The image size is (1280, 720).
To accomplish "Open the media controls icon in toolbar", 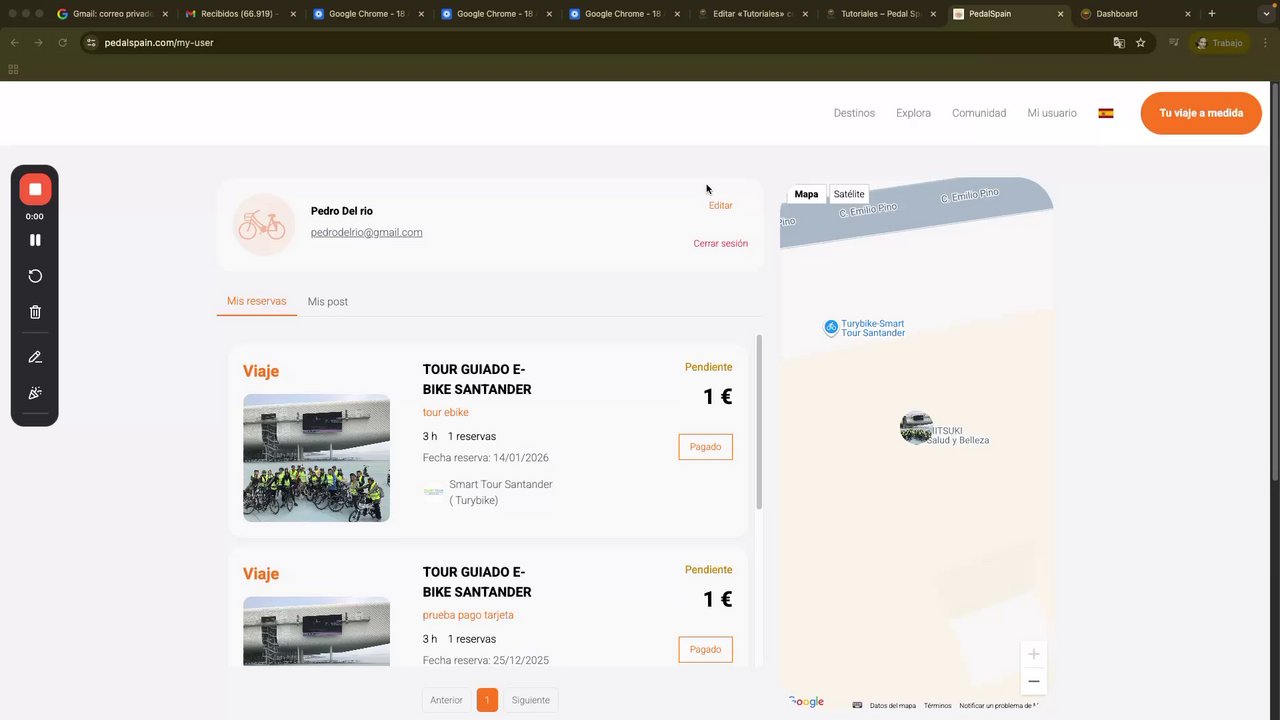I will coord(1174,43).
